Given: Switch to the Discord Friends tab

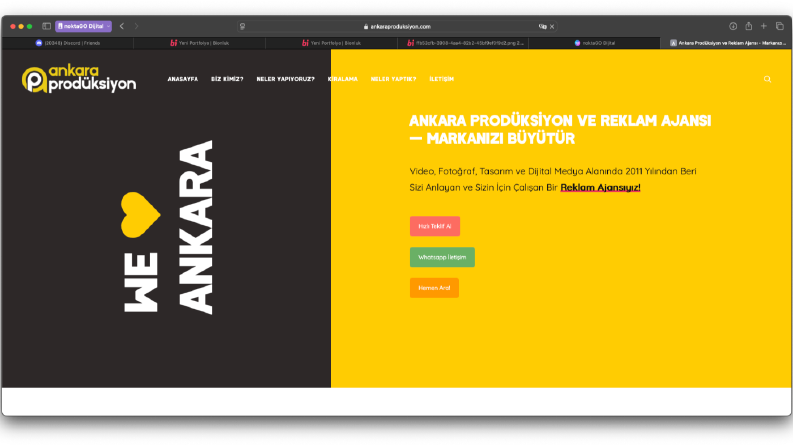Looking at the screenshot, I should point(68,43).
